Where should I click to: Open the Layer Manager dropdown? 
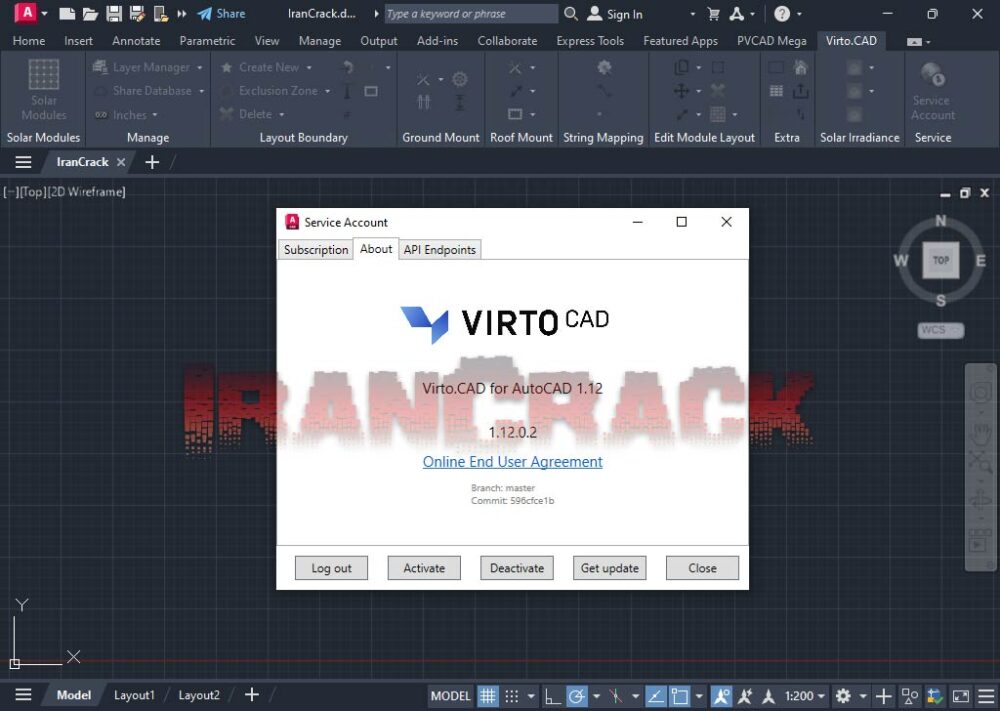[197, 66]
